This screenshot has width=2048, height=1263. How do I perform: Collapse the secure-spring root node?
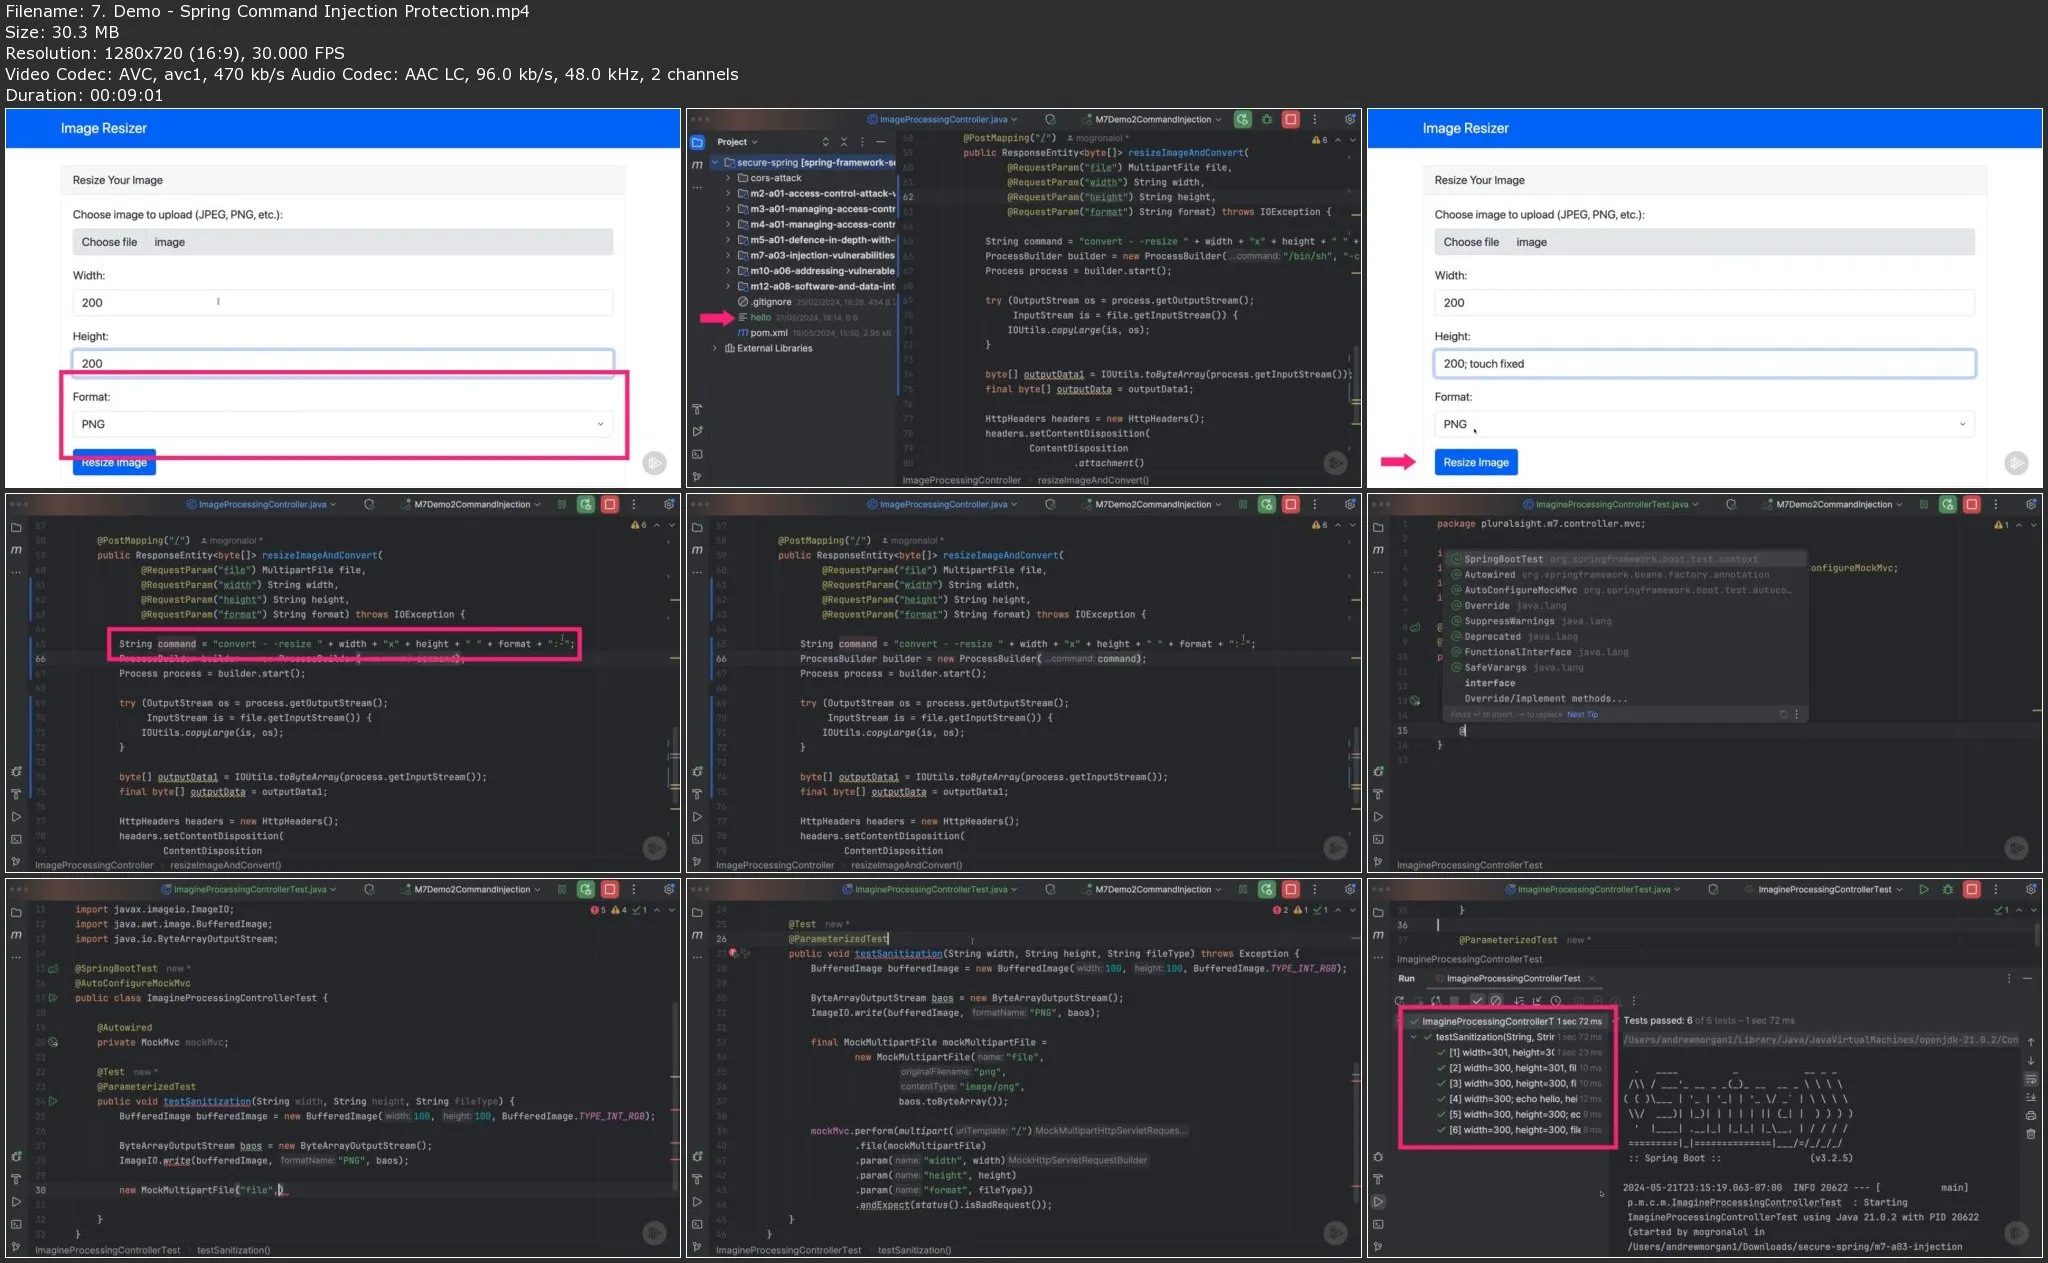[715, 162]
